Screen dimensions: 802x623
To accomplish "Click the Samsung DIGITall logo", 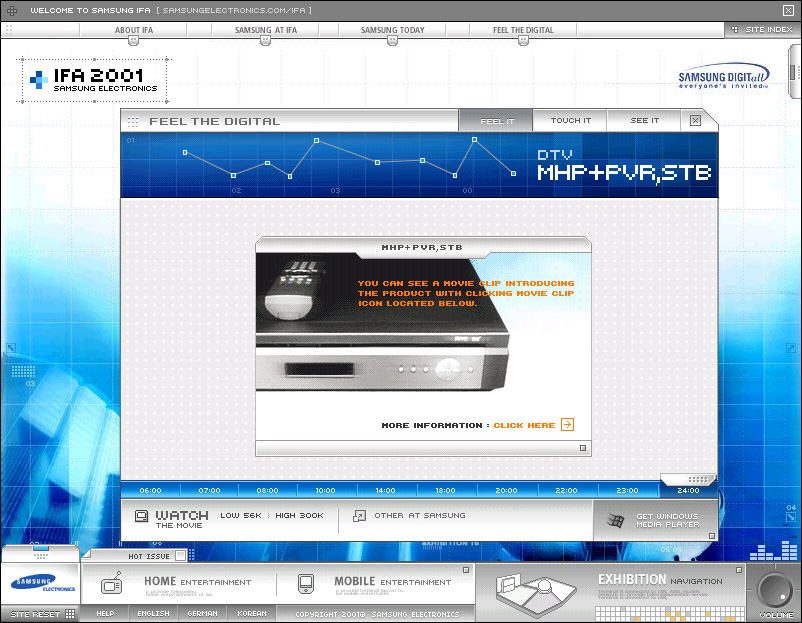I will click(723, 77).
